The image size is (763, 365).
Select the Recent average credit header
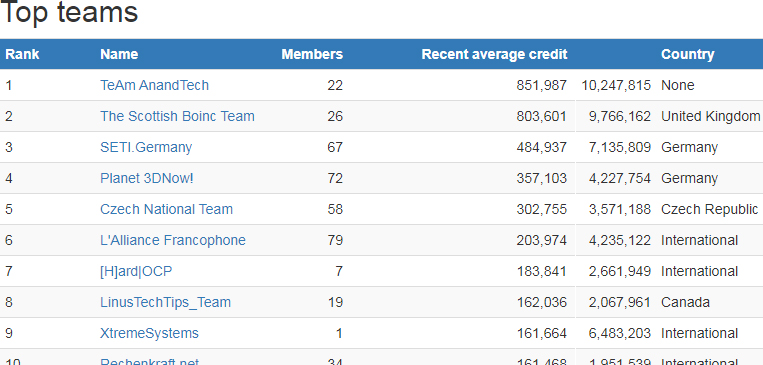tap(494, 54)
